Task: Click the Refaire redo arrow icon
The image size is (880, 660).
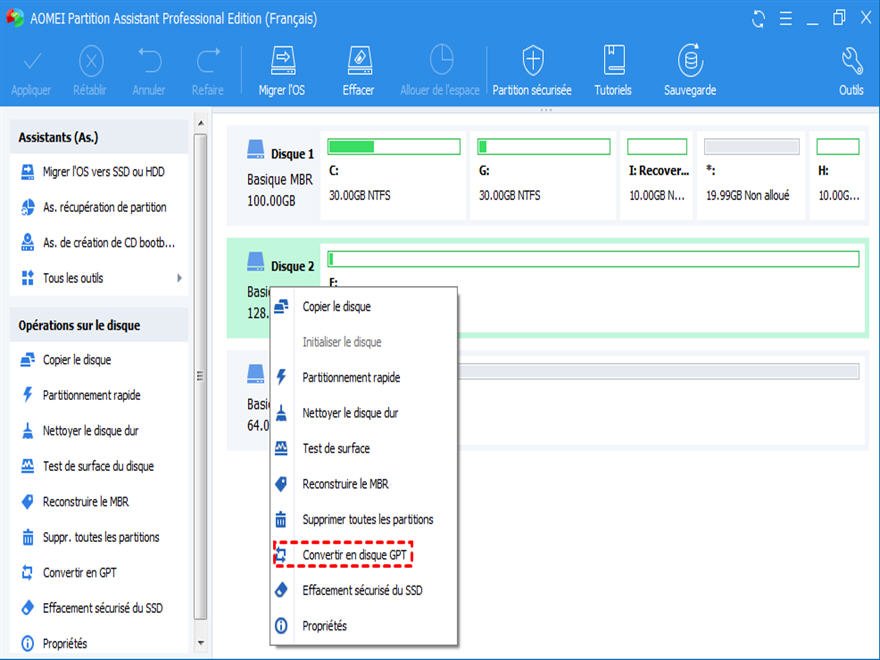Action: pos(208,61)
